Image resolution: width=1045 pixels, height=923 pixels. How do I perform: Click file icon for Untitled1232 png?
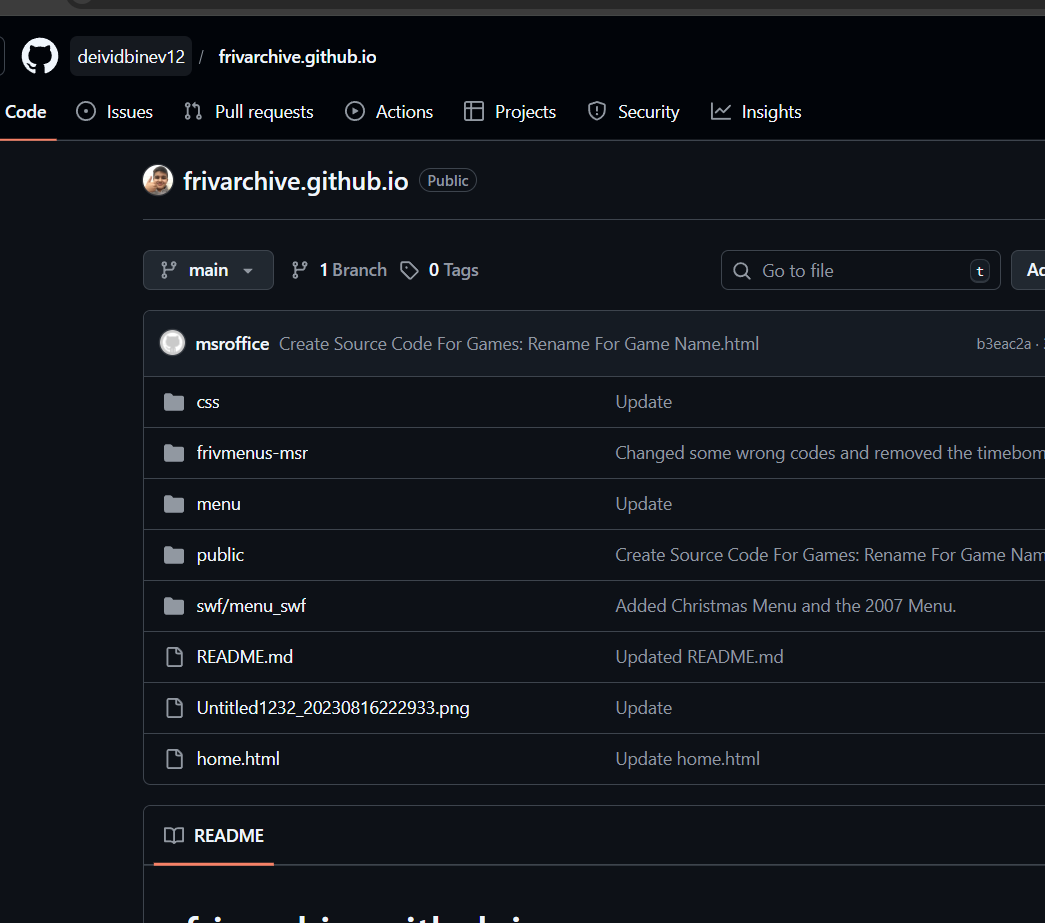coord(175,708)
